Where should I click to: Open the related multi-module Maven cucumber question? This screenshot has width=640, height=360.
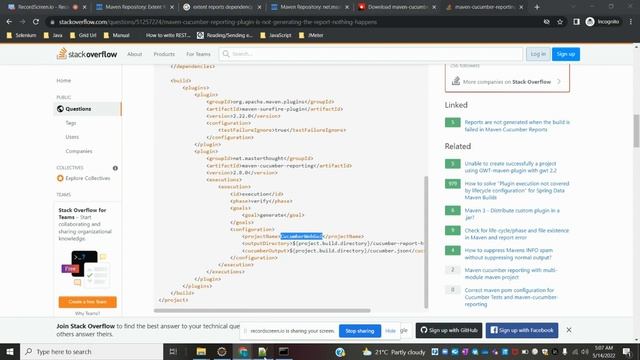511,273
